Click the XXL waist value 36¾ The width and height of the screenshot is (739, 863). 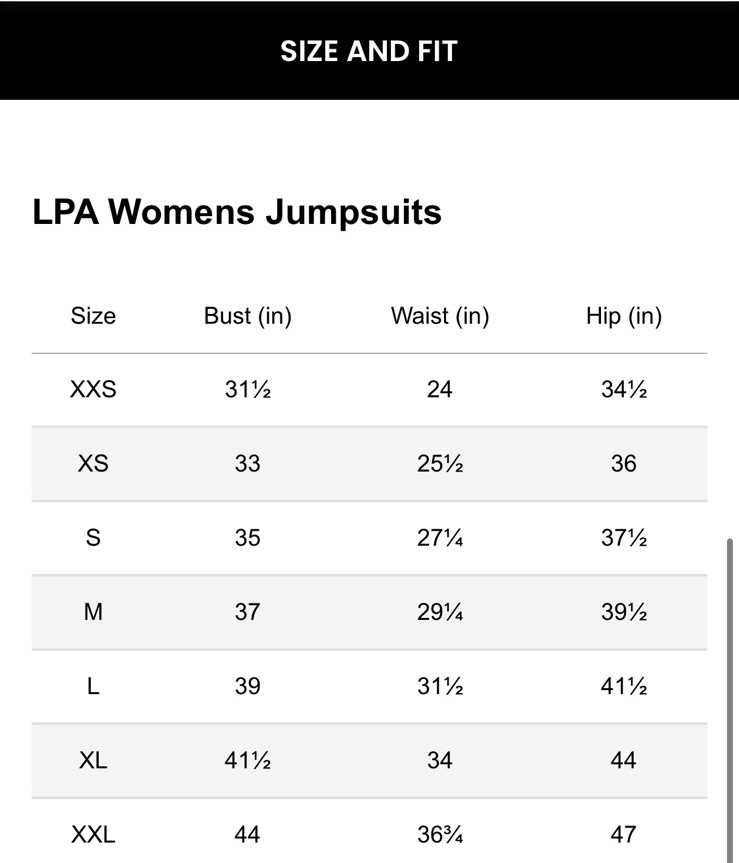[439, 834]
